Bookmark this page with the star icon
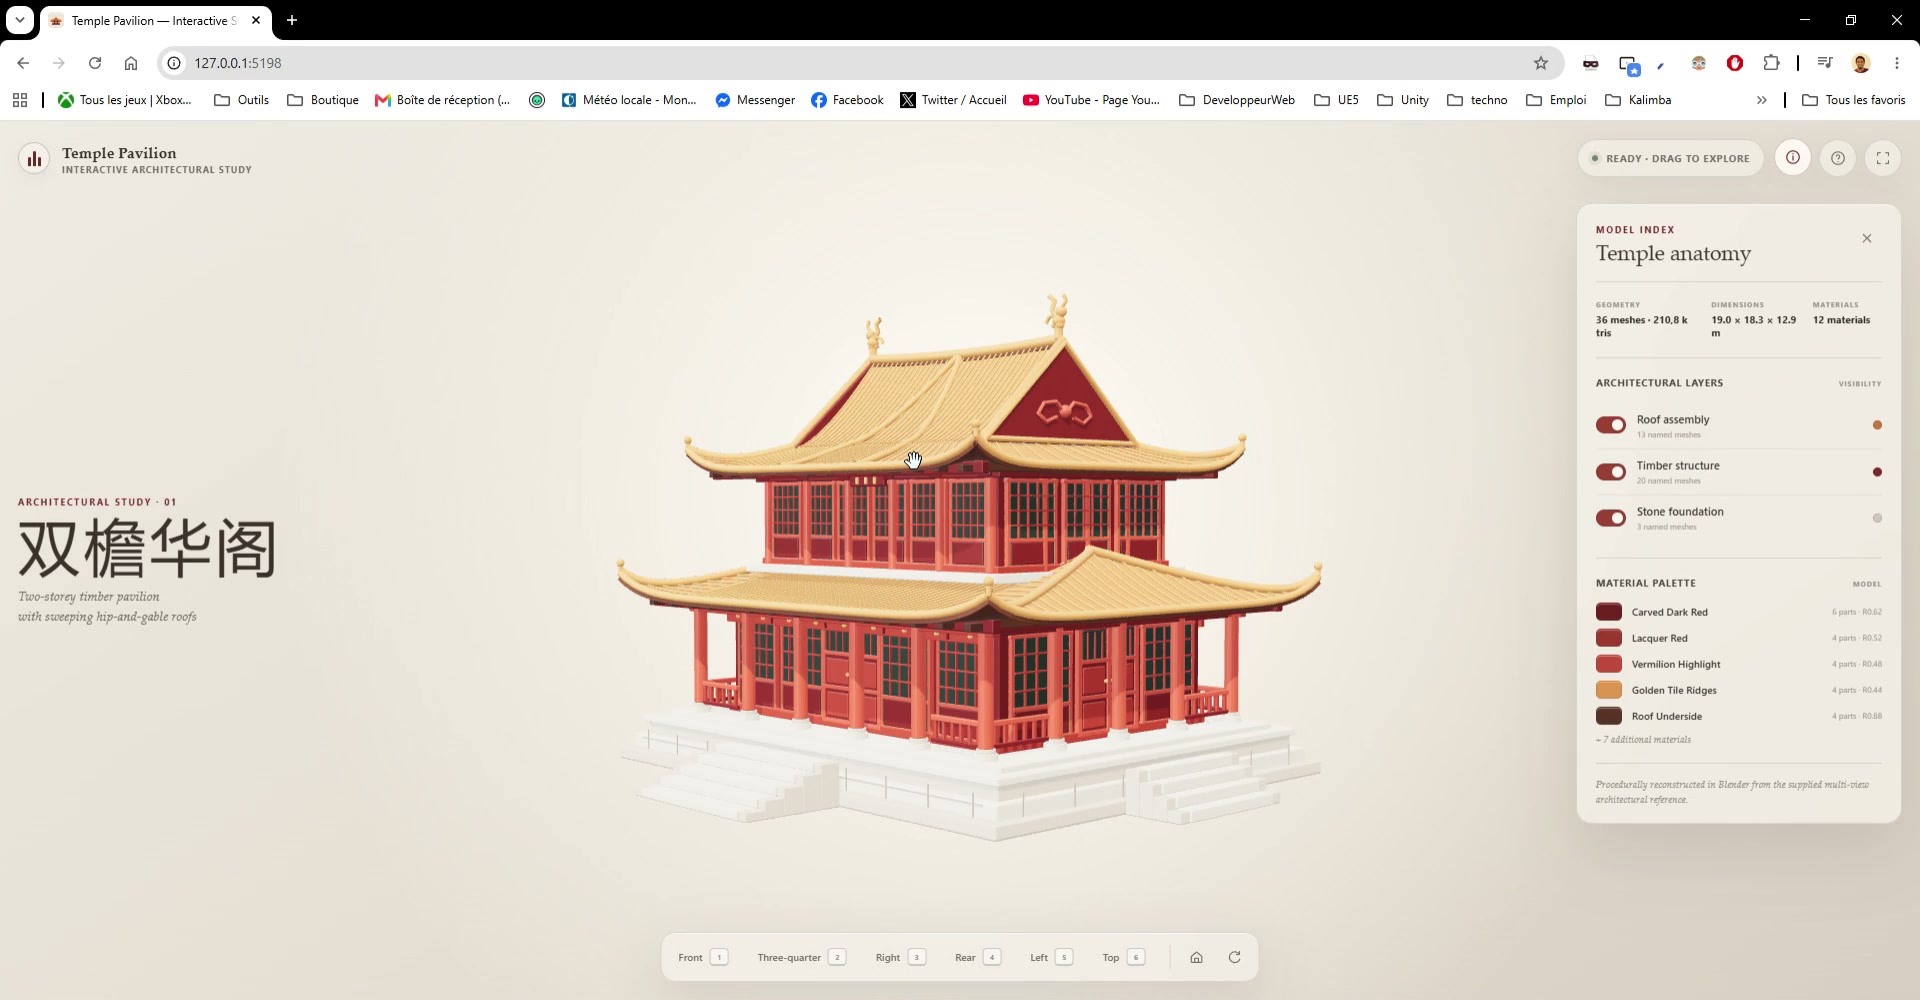The width and height of the screenshot is (1920, 1000). point(1541,63)
